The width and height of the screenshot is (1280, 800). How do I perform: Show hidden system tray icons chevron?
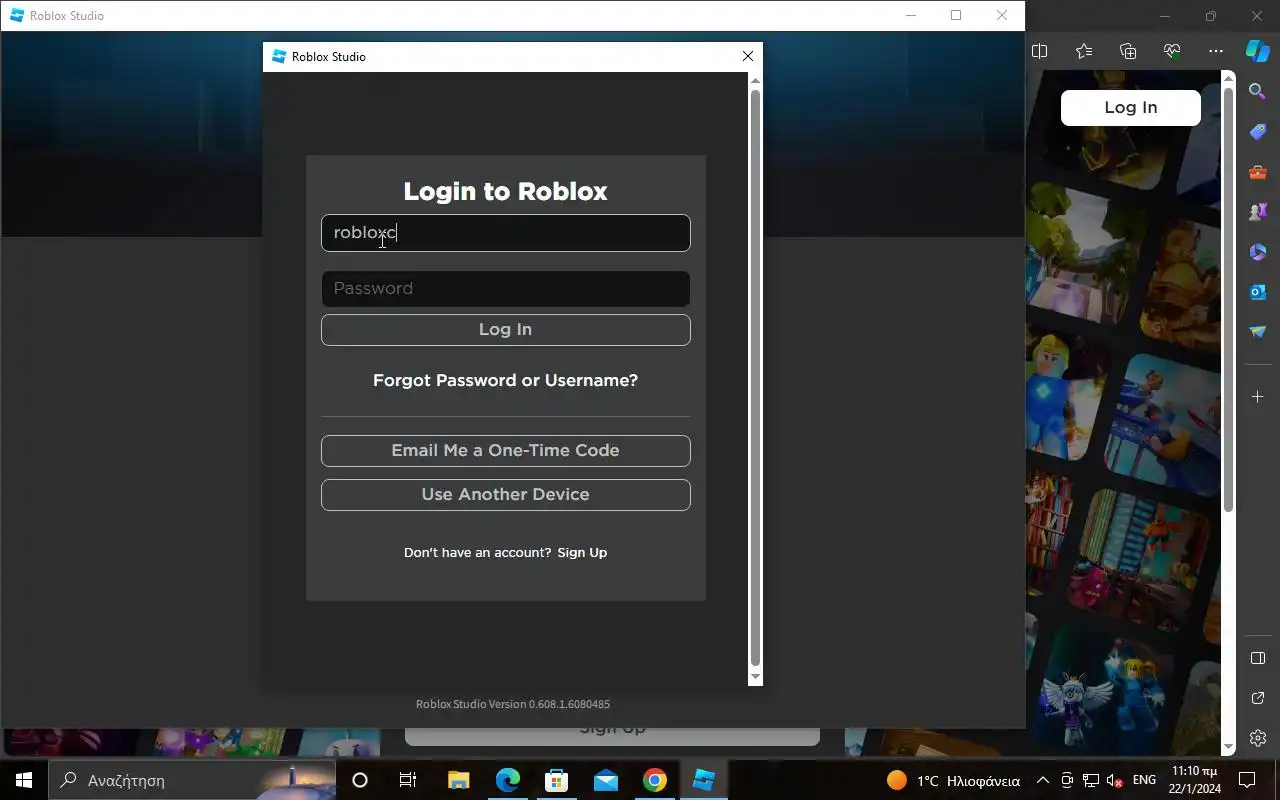(1043, 780)
